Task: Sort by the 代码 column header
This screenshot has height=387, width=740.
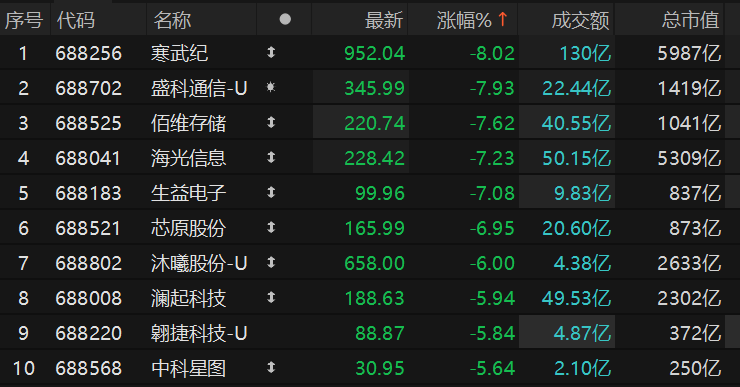Action: point(76,20)
